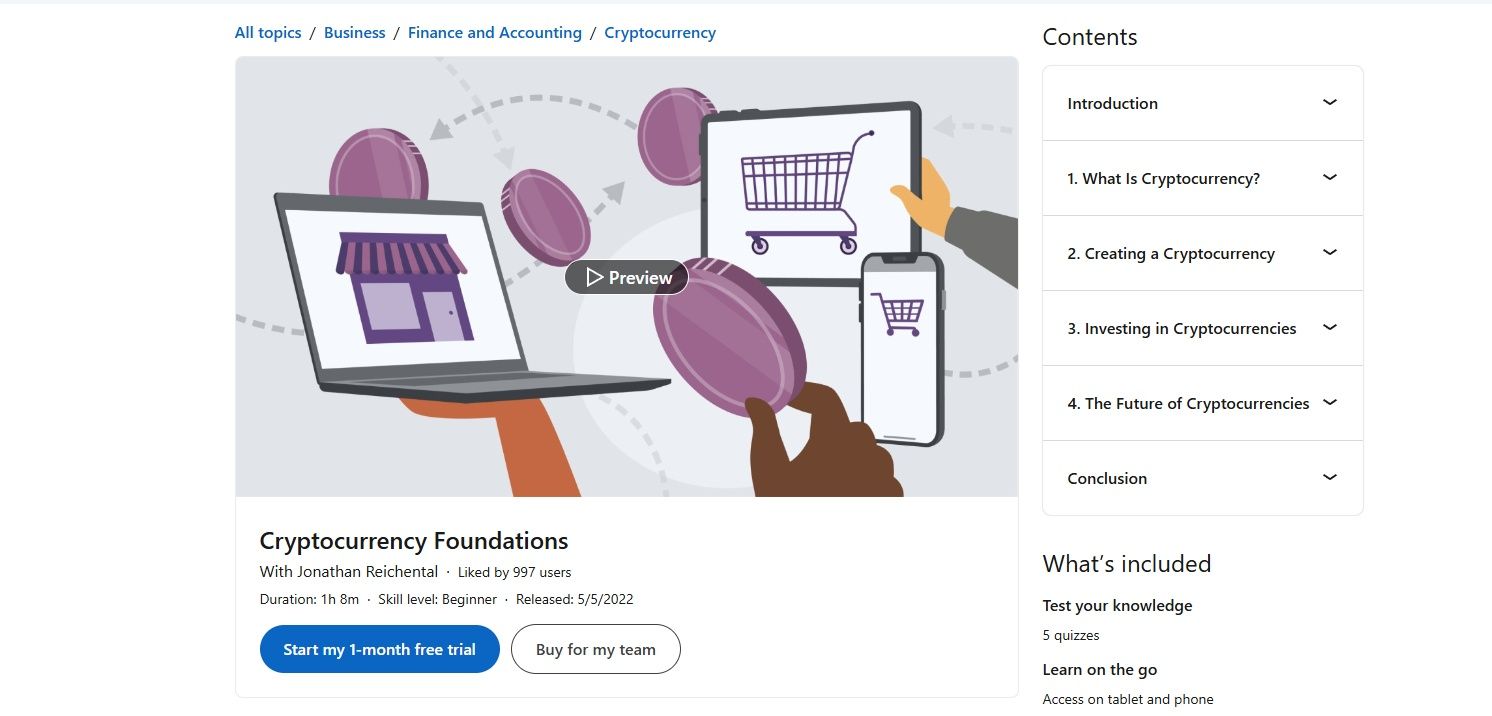Select the 3. Investing in Cryptocurrencies heading

tap(1181, 329)
